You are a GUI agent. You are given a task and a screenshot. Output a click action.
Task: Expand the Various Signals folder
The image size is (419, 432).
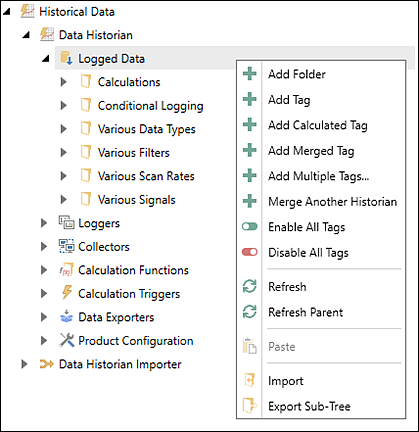(63, 199)
